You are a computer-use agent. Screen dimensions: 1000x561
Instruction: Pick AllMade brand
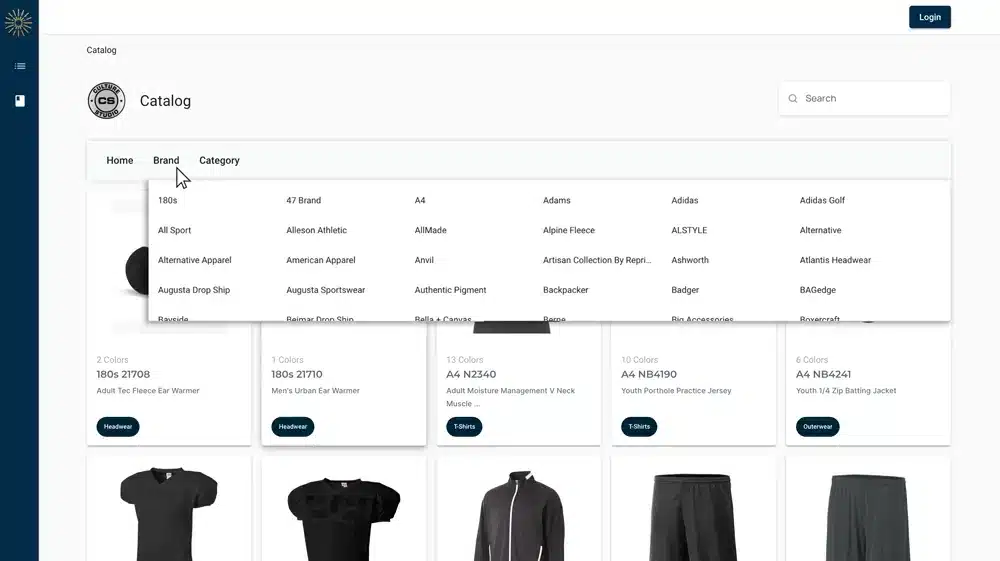[x=430, y=230]
